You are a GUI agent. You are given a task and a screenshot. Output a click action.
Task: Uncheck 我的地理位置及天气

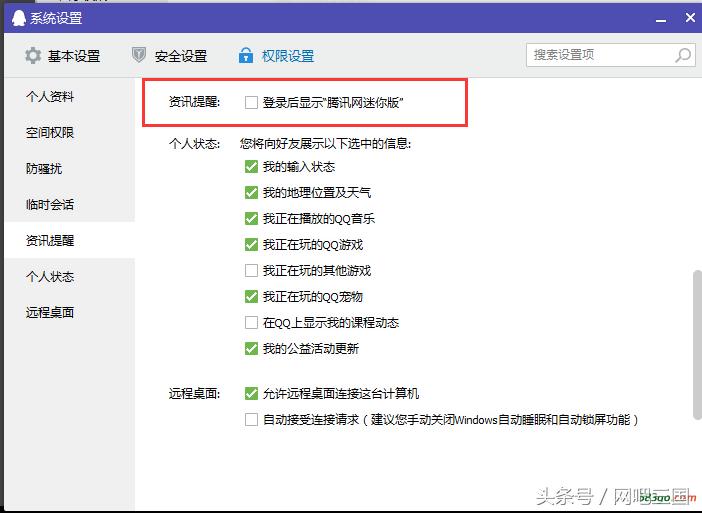point(251,192)
